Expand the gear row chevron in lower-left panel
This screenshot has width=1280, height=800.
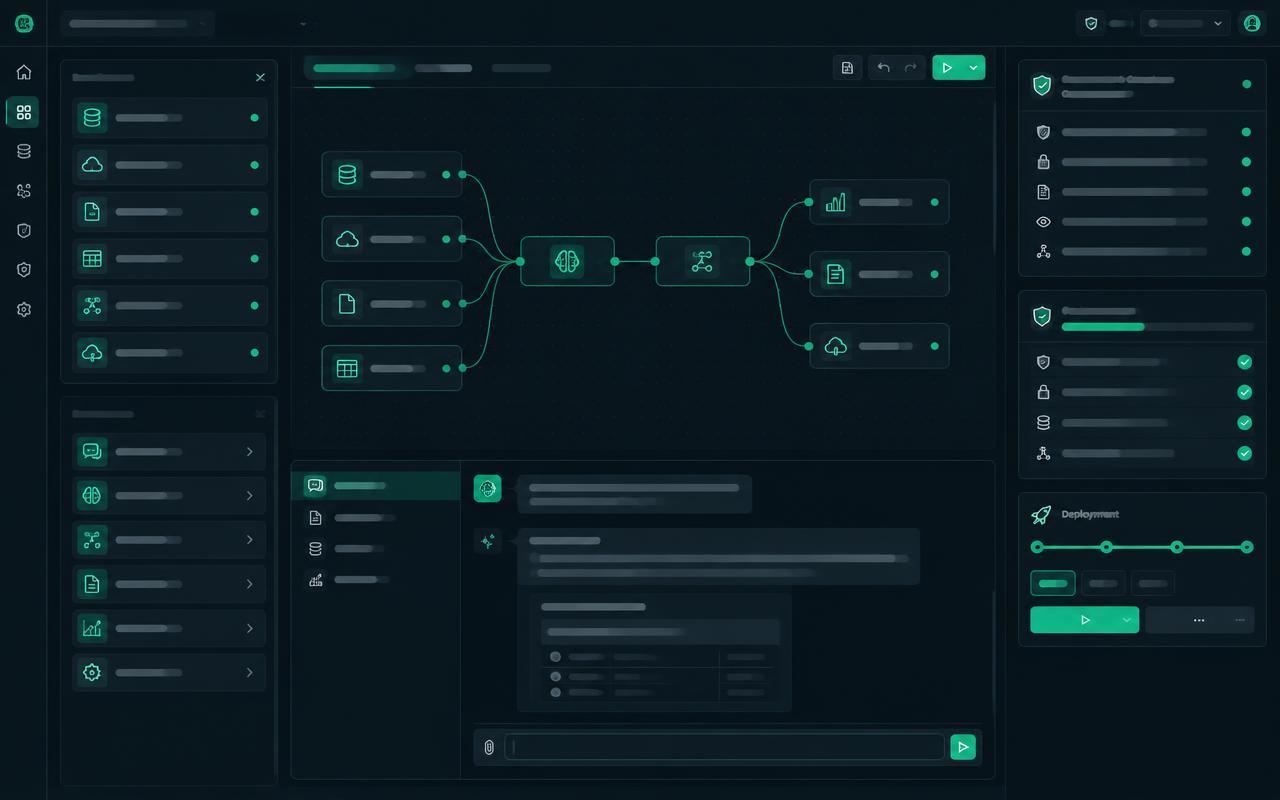point(249,673)
